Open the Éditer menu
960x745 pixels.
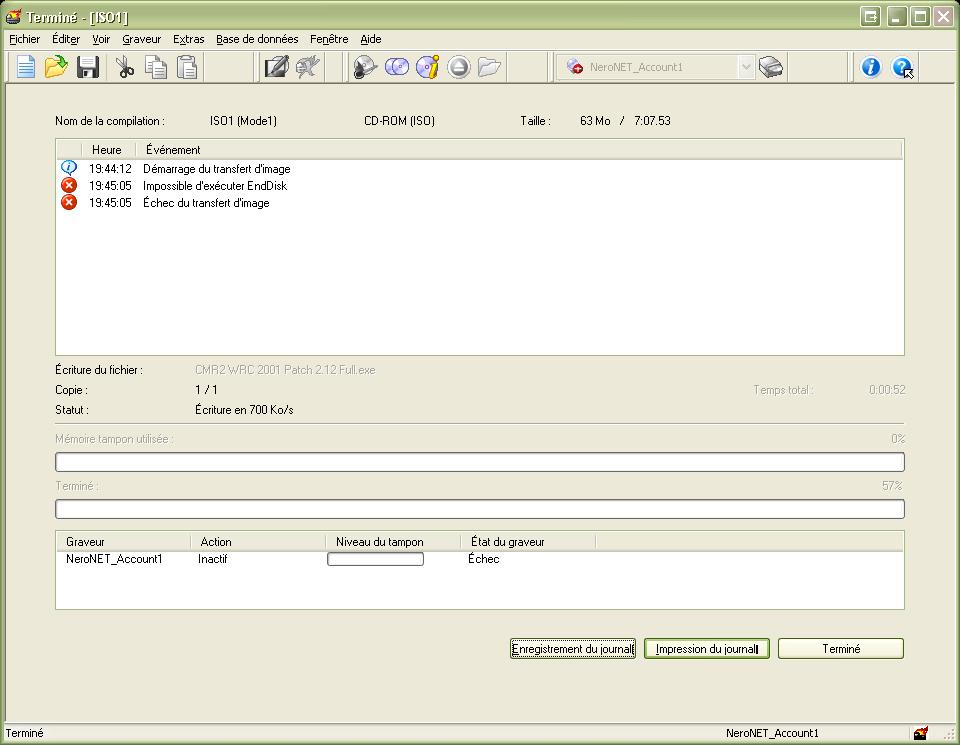66,39
